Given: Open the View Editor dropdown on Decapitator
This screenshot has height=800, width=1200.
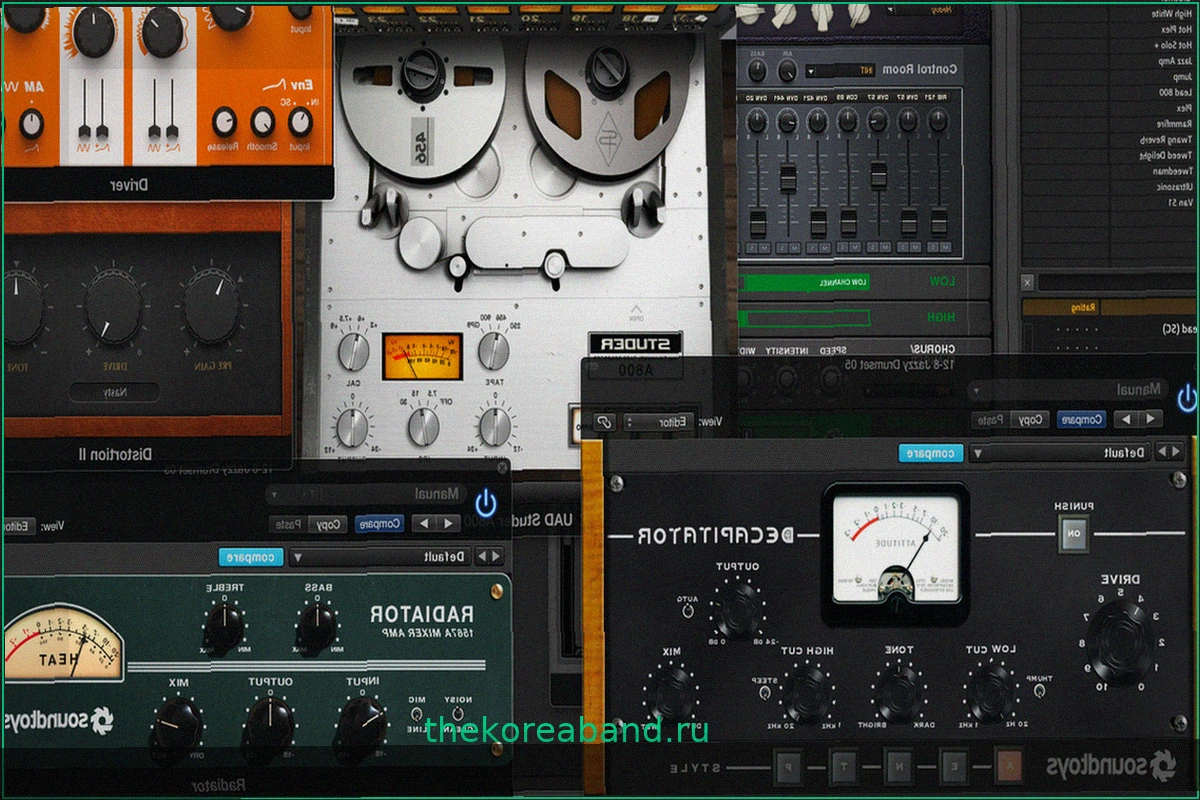Looking at the screenshot, I should pos(659,422).
